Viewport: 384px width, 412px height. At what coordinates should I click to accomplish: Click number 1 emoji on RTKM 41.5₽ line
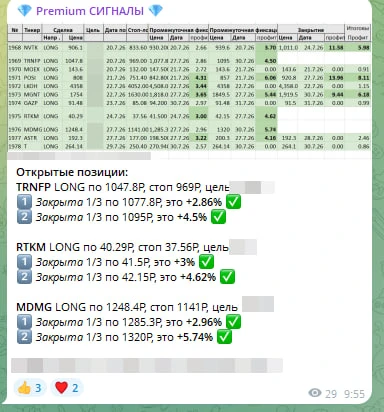(24, 262)
